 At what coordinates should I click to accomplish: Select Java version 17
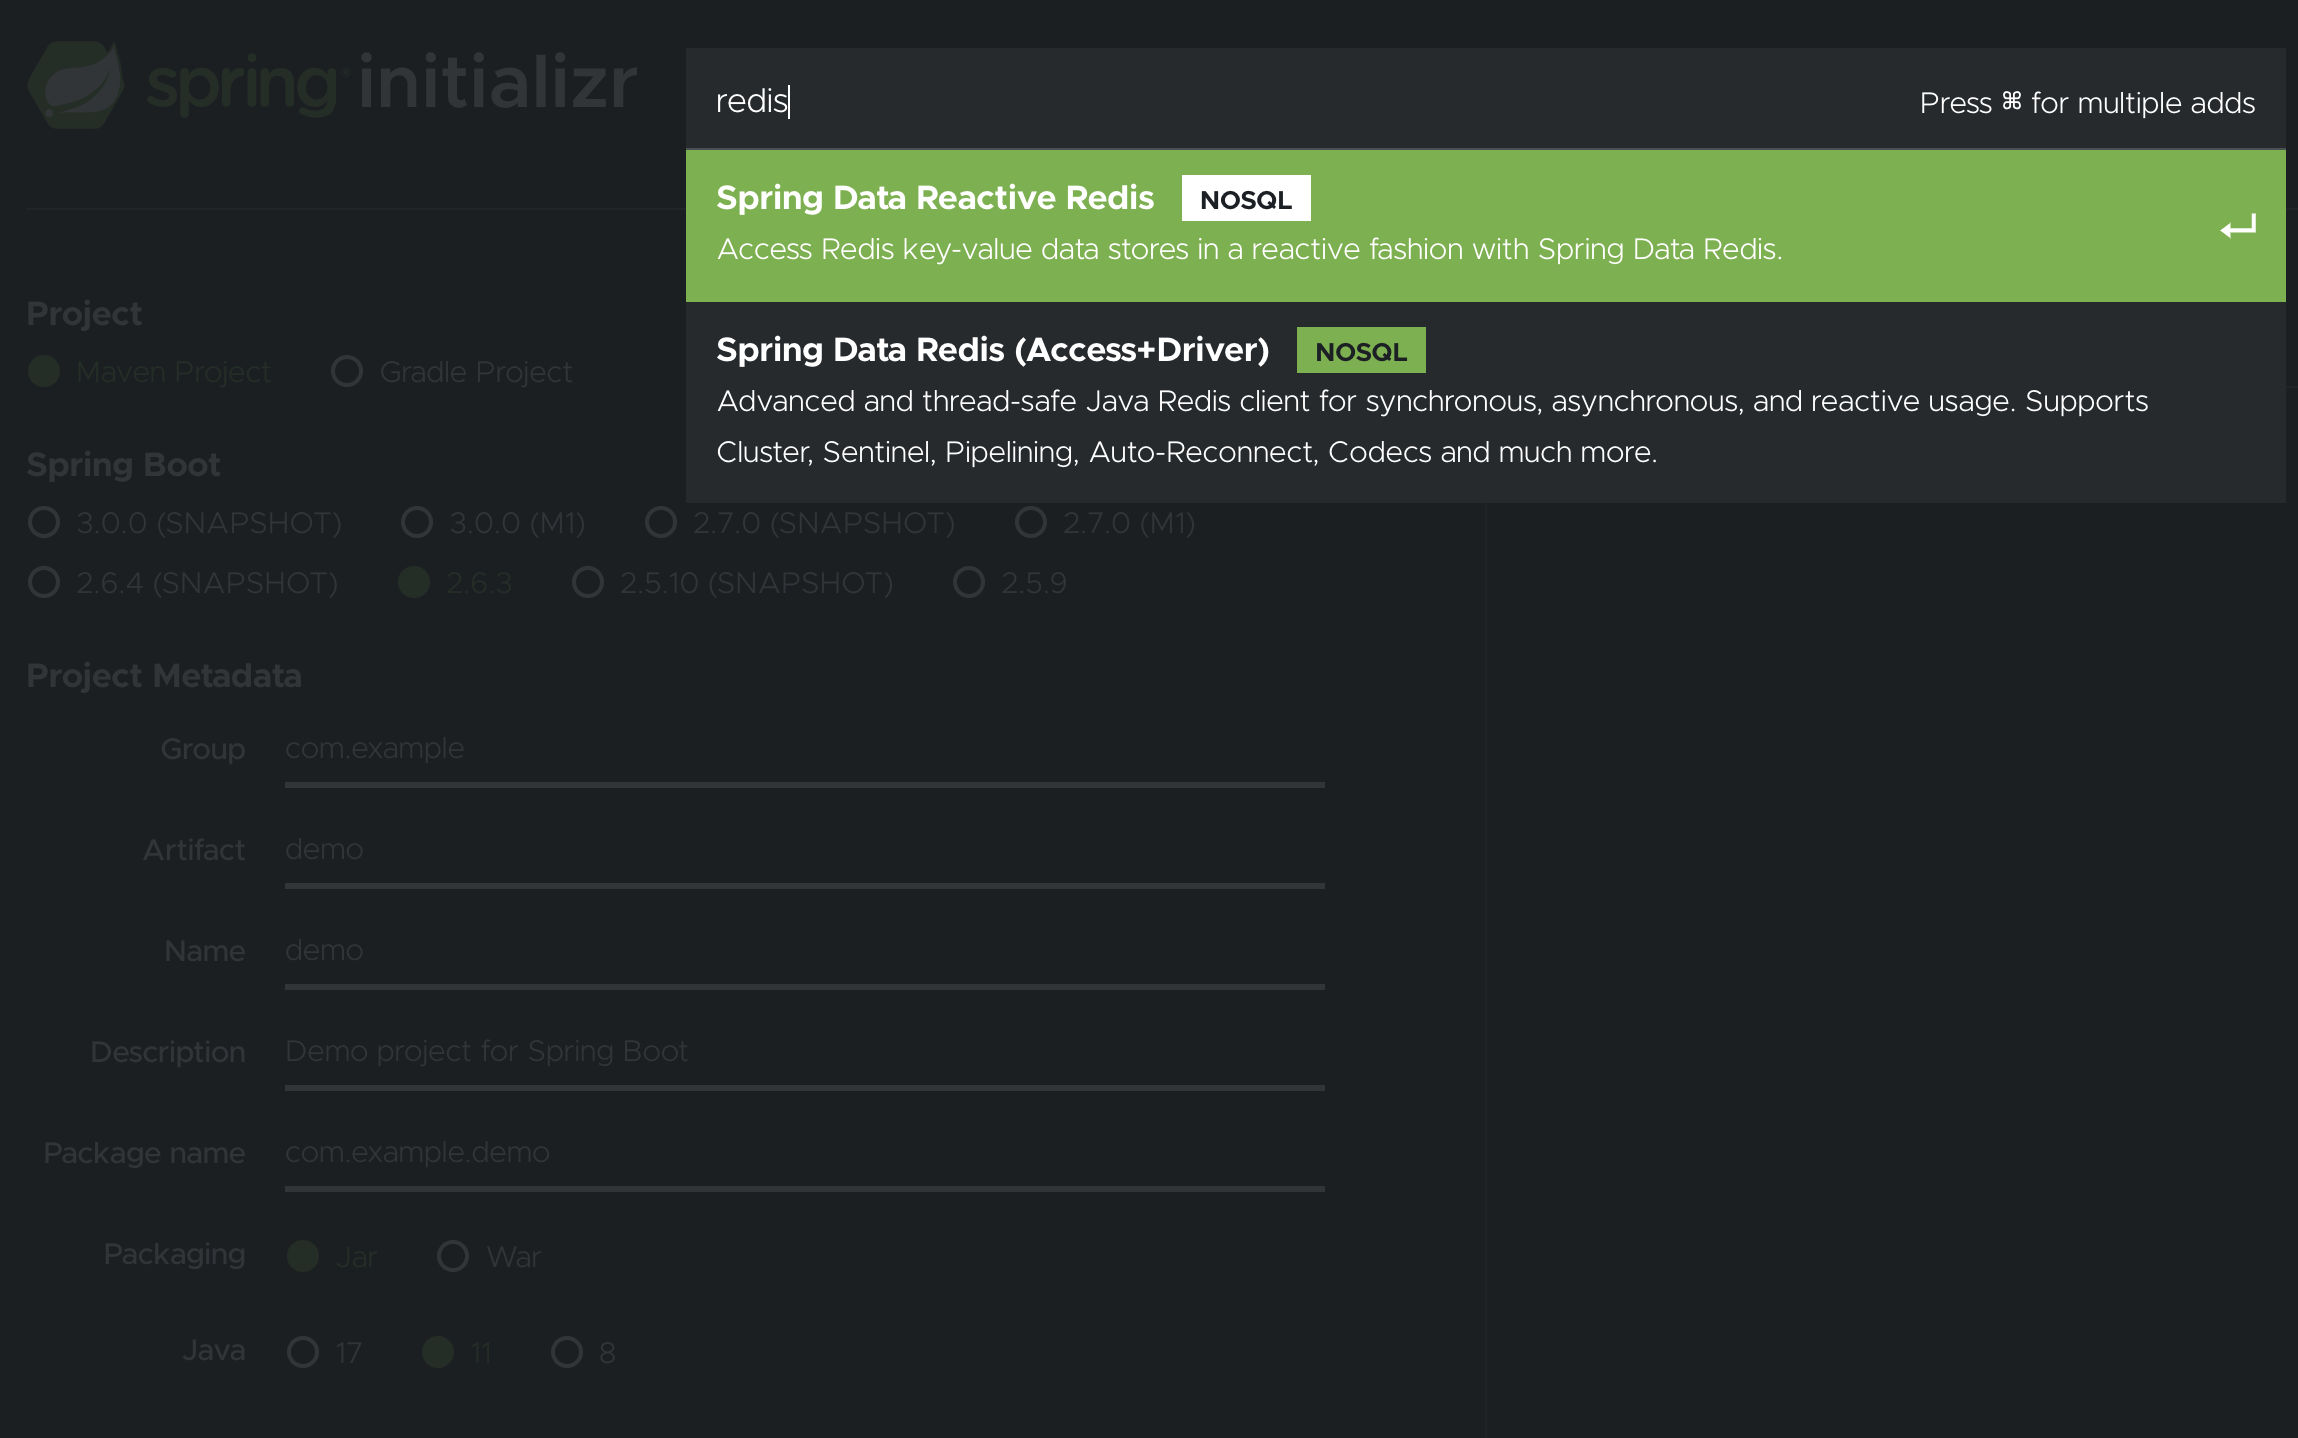[303, 1352]
